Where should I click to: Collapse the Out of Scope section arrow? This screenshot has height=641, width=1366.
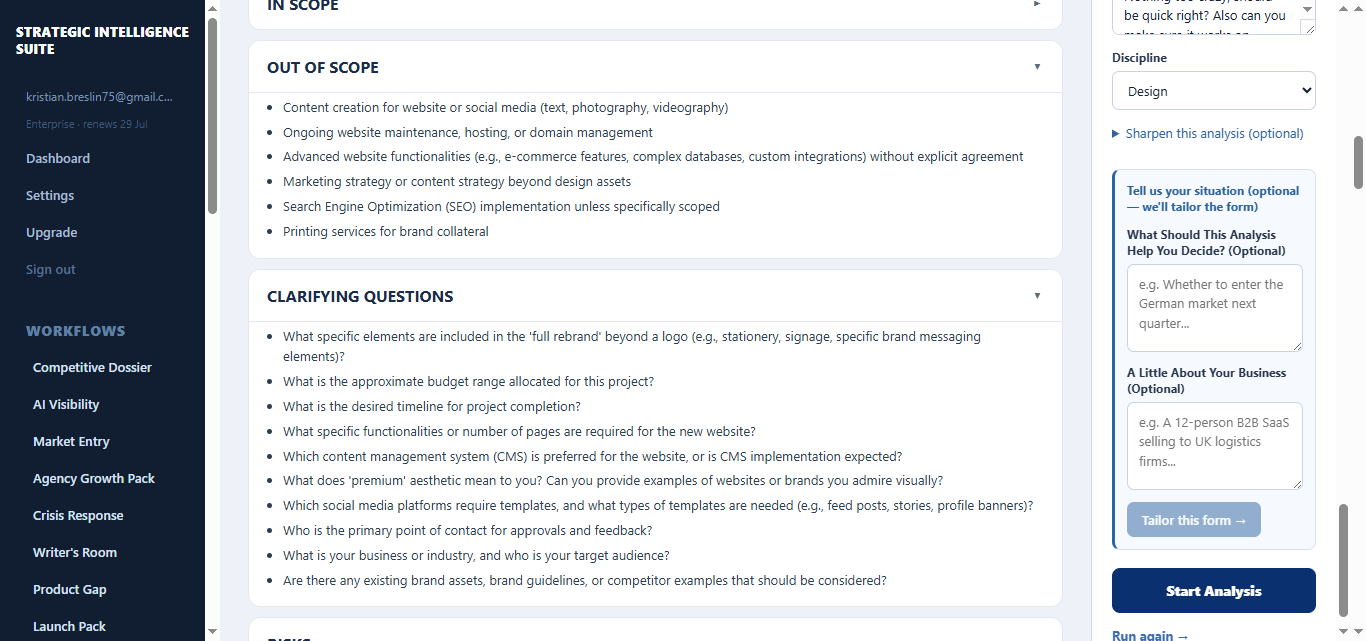[x=1037, y=67]
